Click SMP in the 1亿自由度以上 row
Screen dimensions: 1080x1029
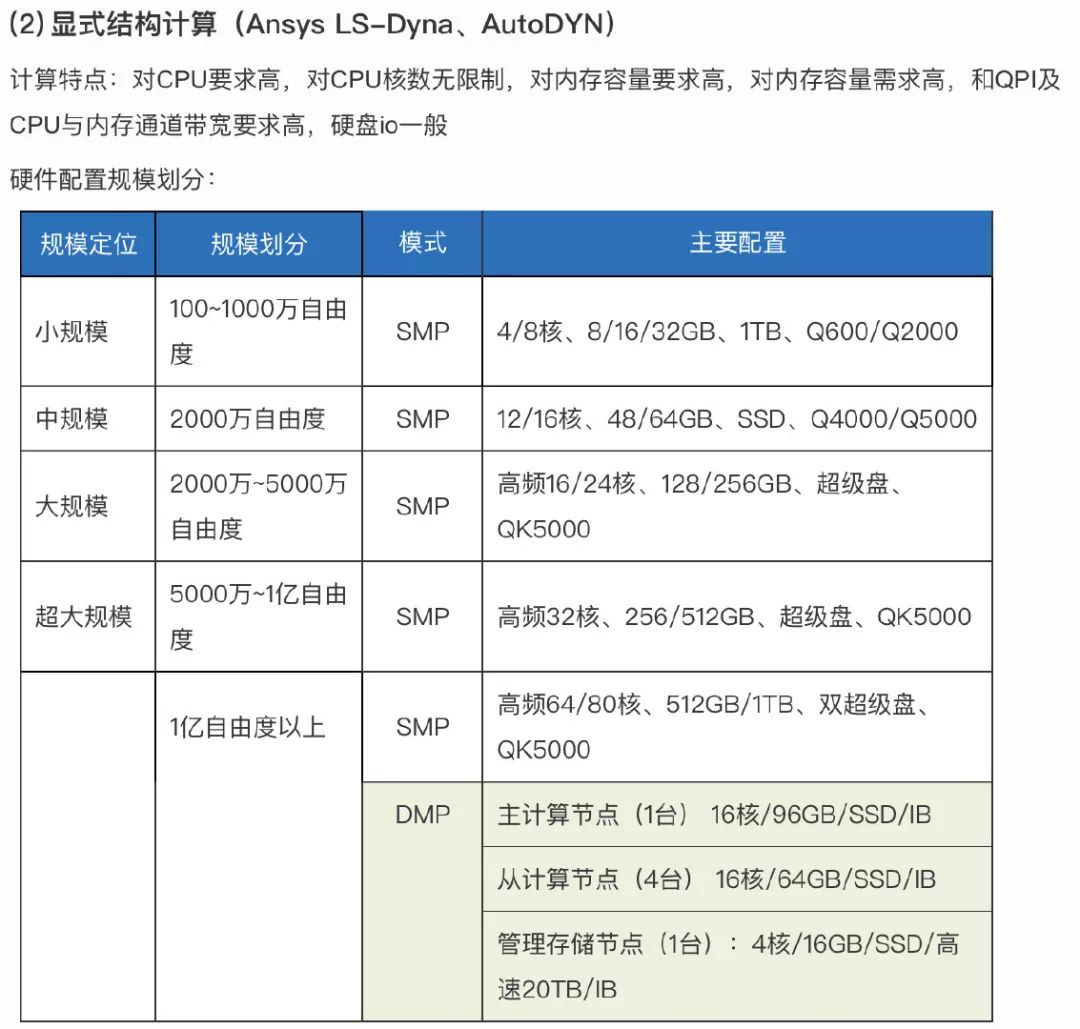click(x=422, y=727)
